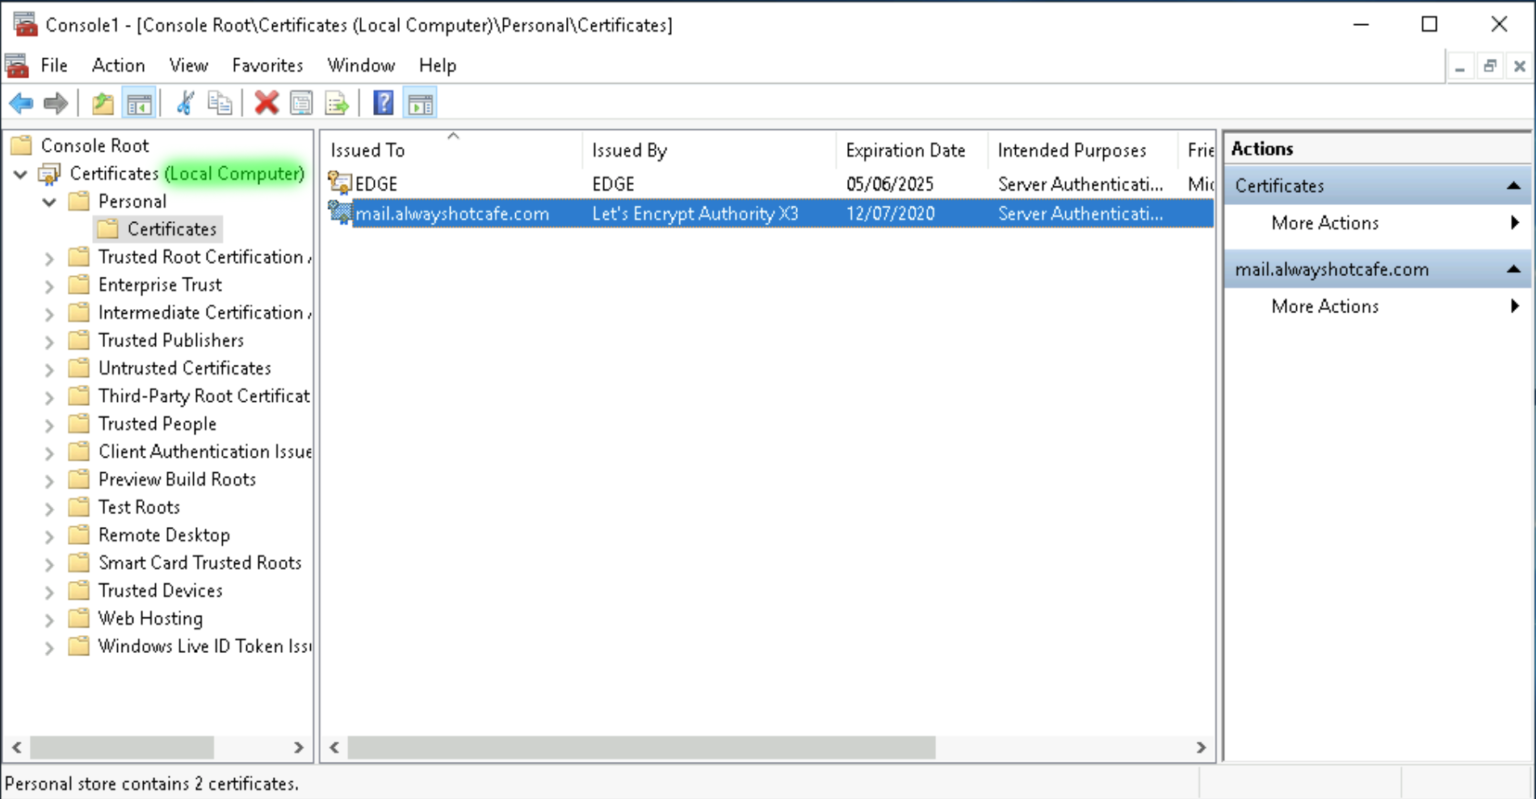Click the blue Help icon
The width and height of the screenshot is (1536, 799).
click(383, 102)
